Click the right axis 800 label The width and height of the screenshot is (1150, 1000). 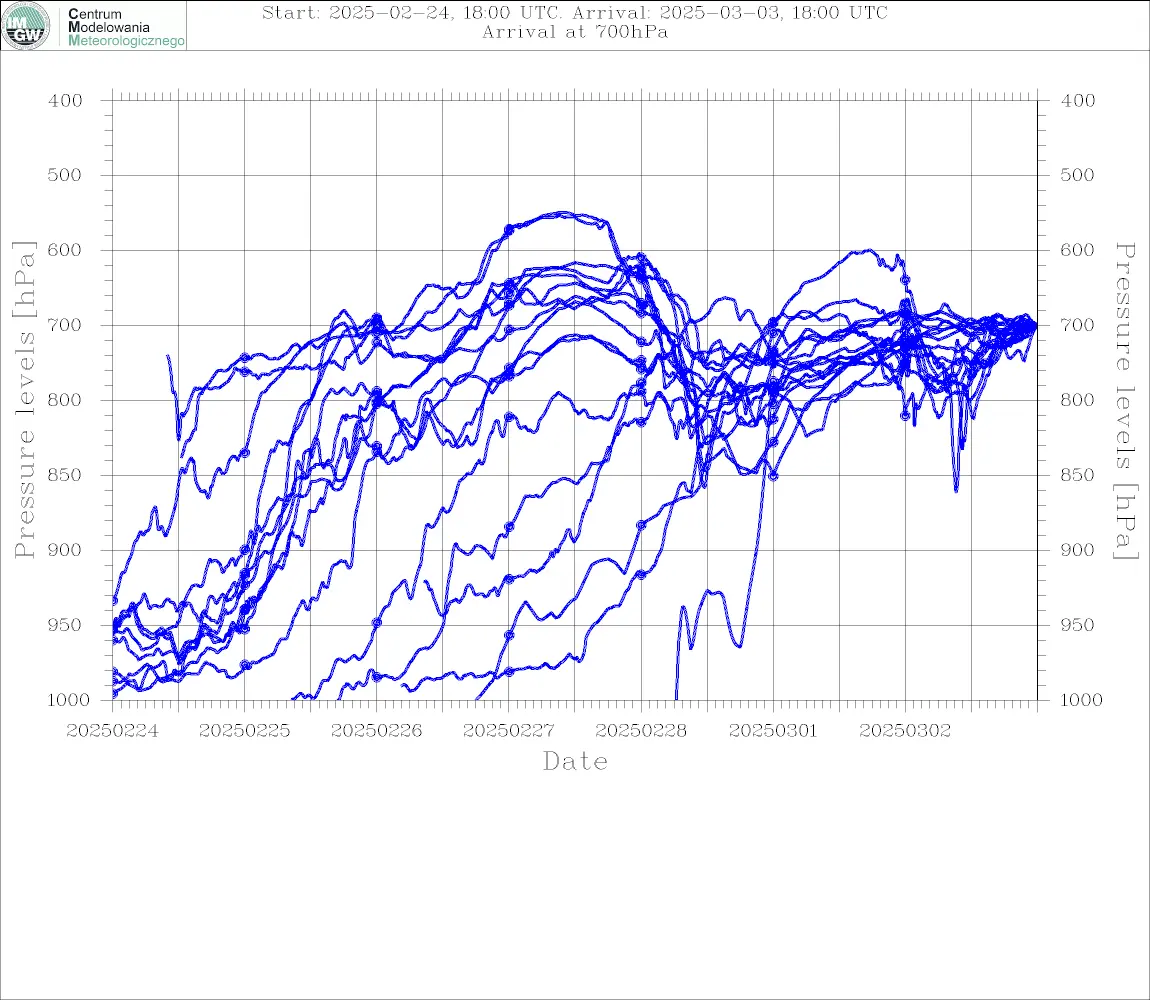click(x=1077, y=400)
